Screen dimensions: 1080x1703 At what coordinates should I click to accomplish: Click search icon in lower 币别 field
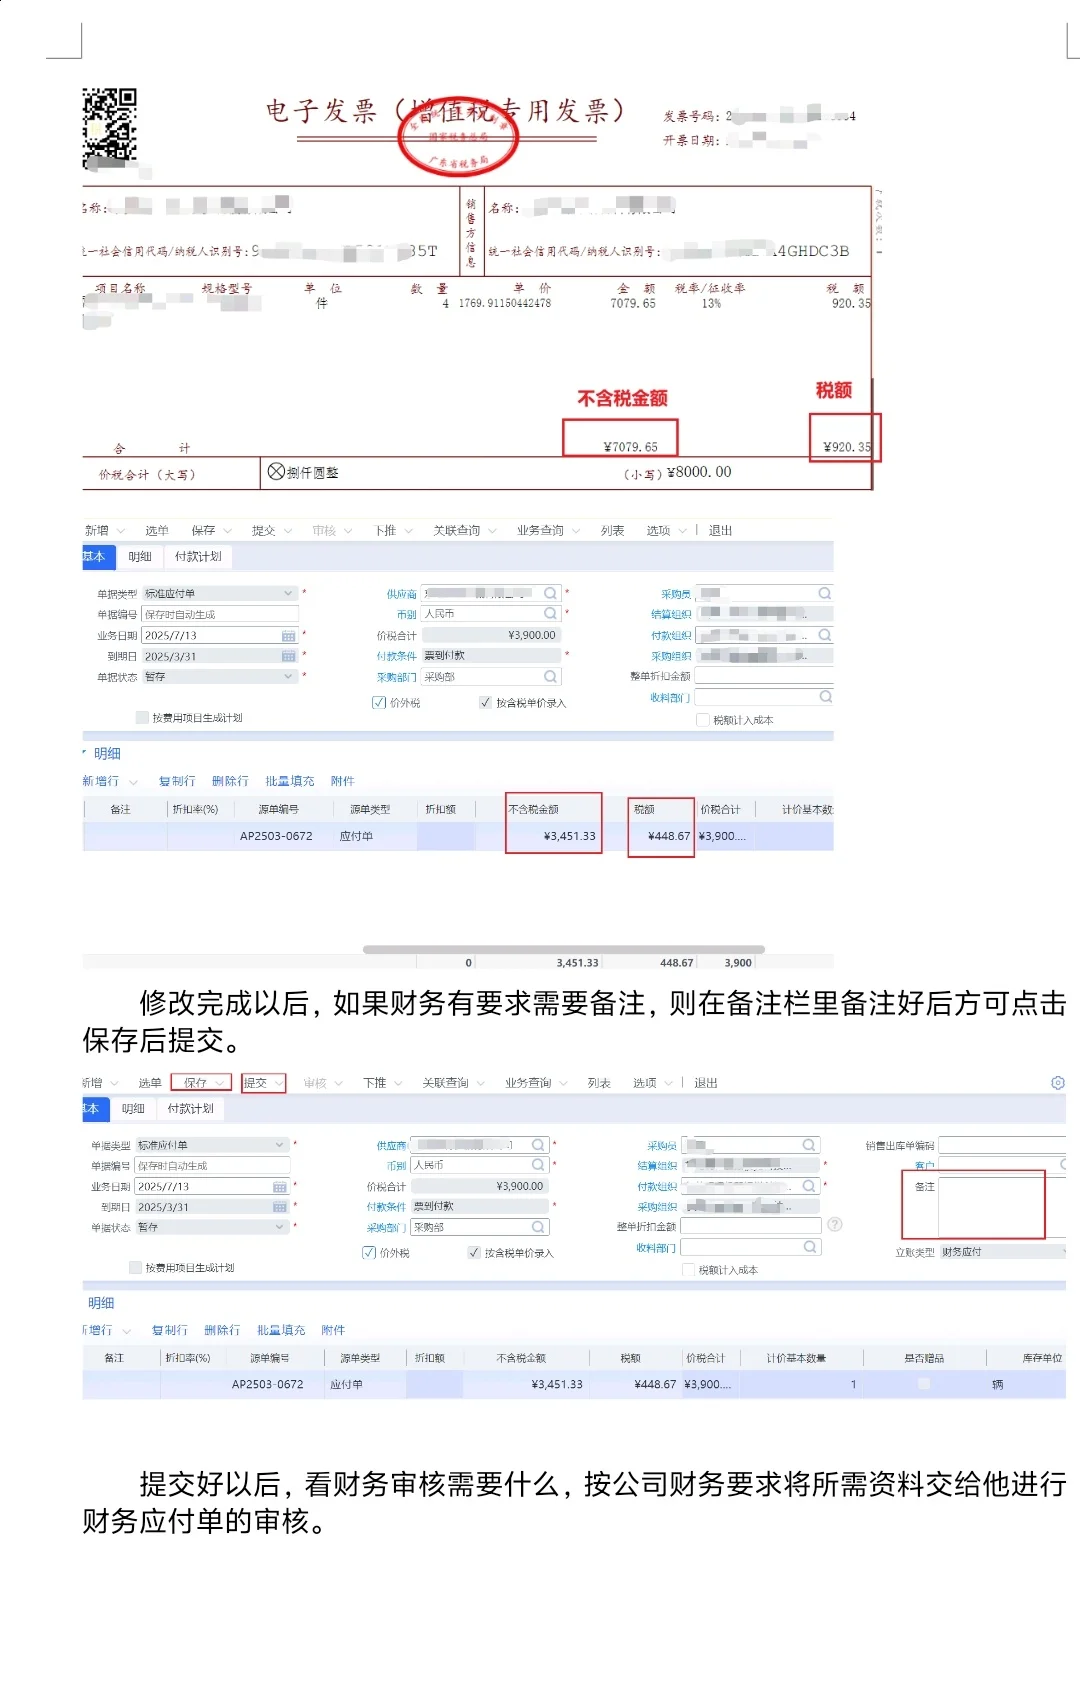538,1165
